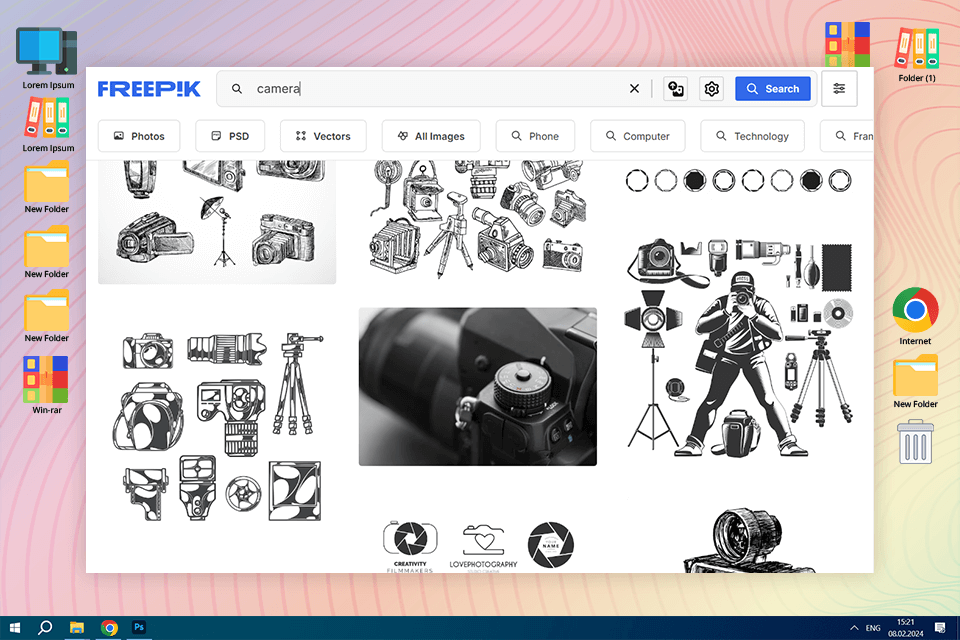Image resolution: width=960 pixels, height=640 pixels.
Task: Open the circle frames thumbnail
Action: pos(738,181)
